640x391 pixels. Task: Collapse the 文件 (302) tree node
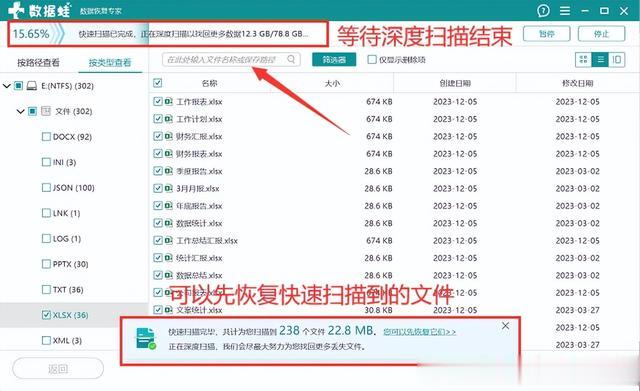pos(20,111)
